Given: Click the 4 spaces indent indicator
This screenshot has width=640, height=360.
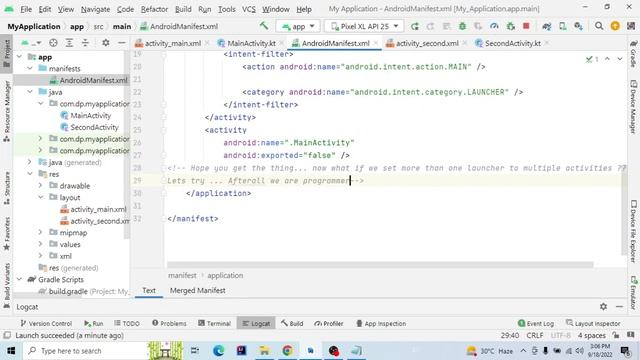Looking at the screenshot, I should 591,336.
